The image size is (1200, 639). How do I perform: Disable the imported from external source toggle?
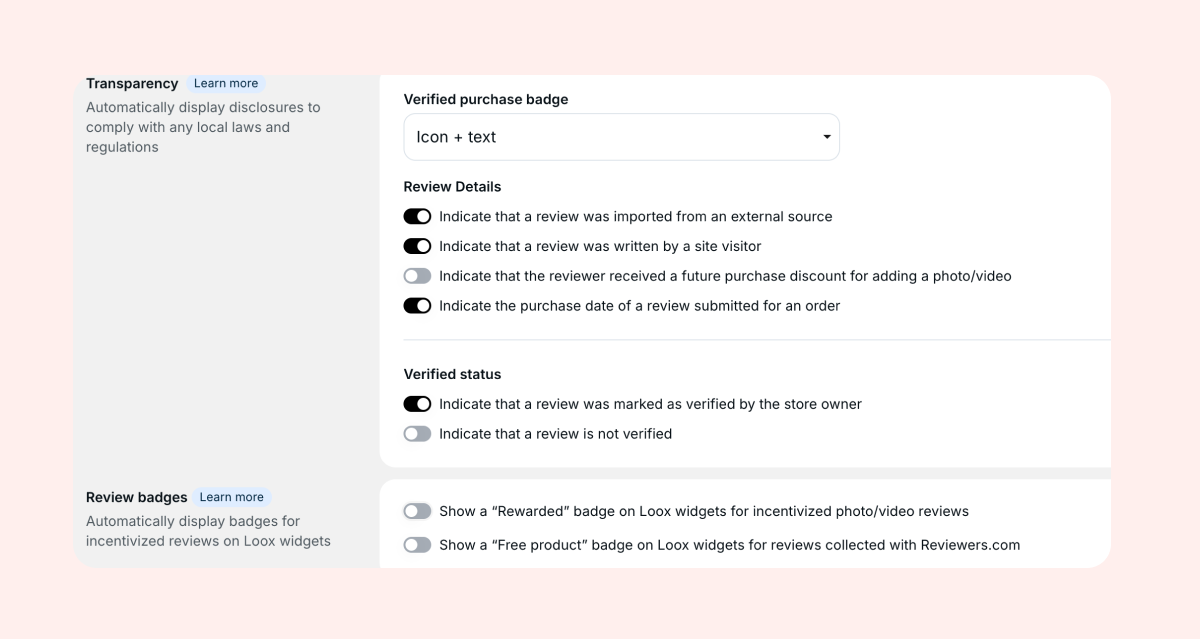coord(417,217)
